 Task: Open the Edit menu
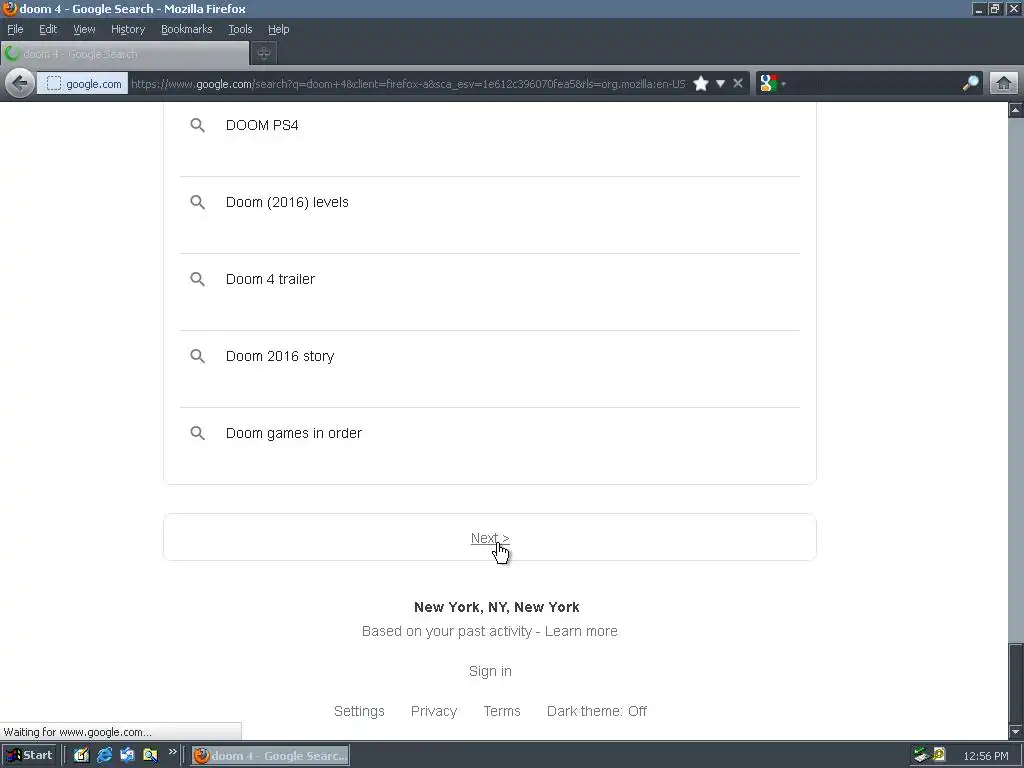click(x=48, y=29)
